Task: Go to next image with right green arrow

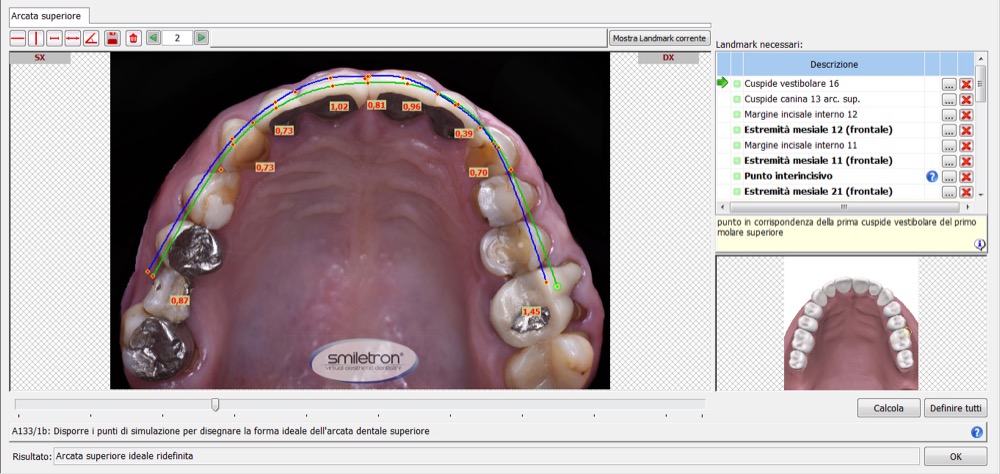Action: [x=202, y=38]
